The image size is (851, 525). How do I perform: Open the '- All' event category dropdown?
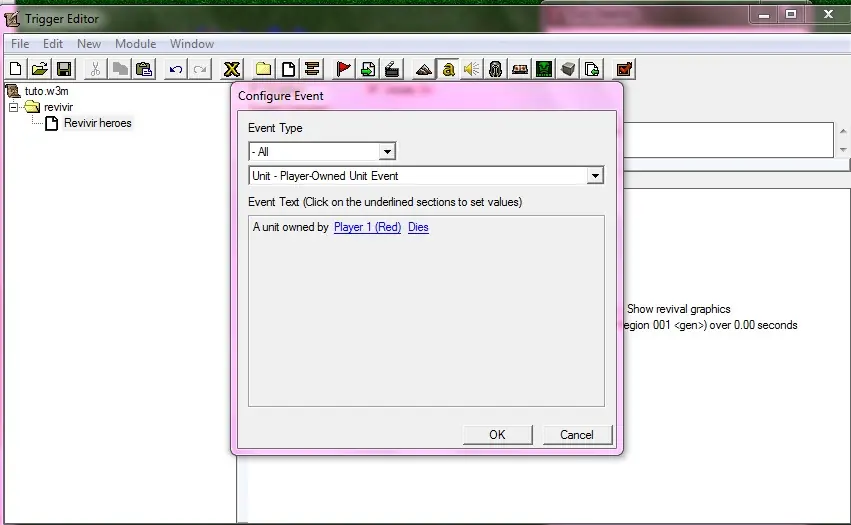tap(322, 151)
